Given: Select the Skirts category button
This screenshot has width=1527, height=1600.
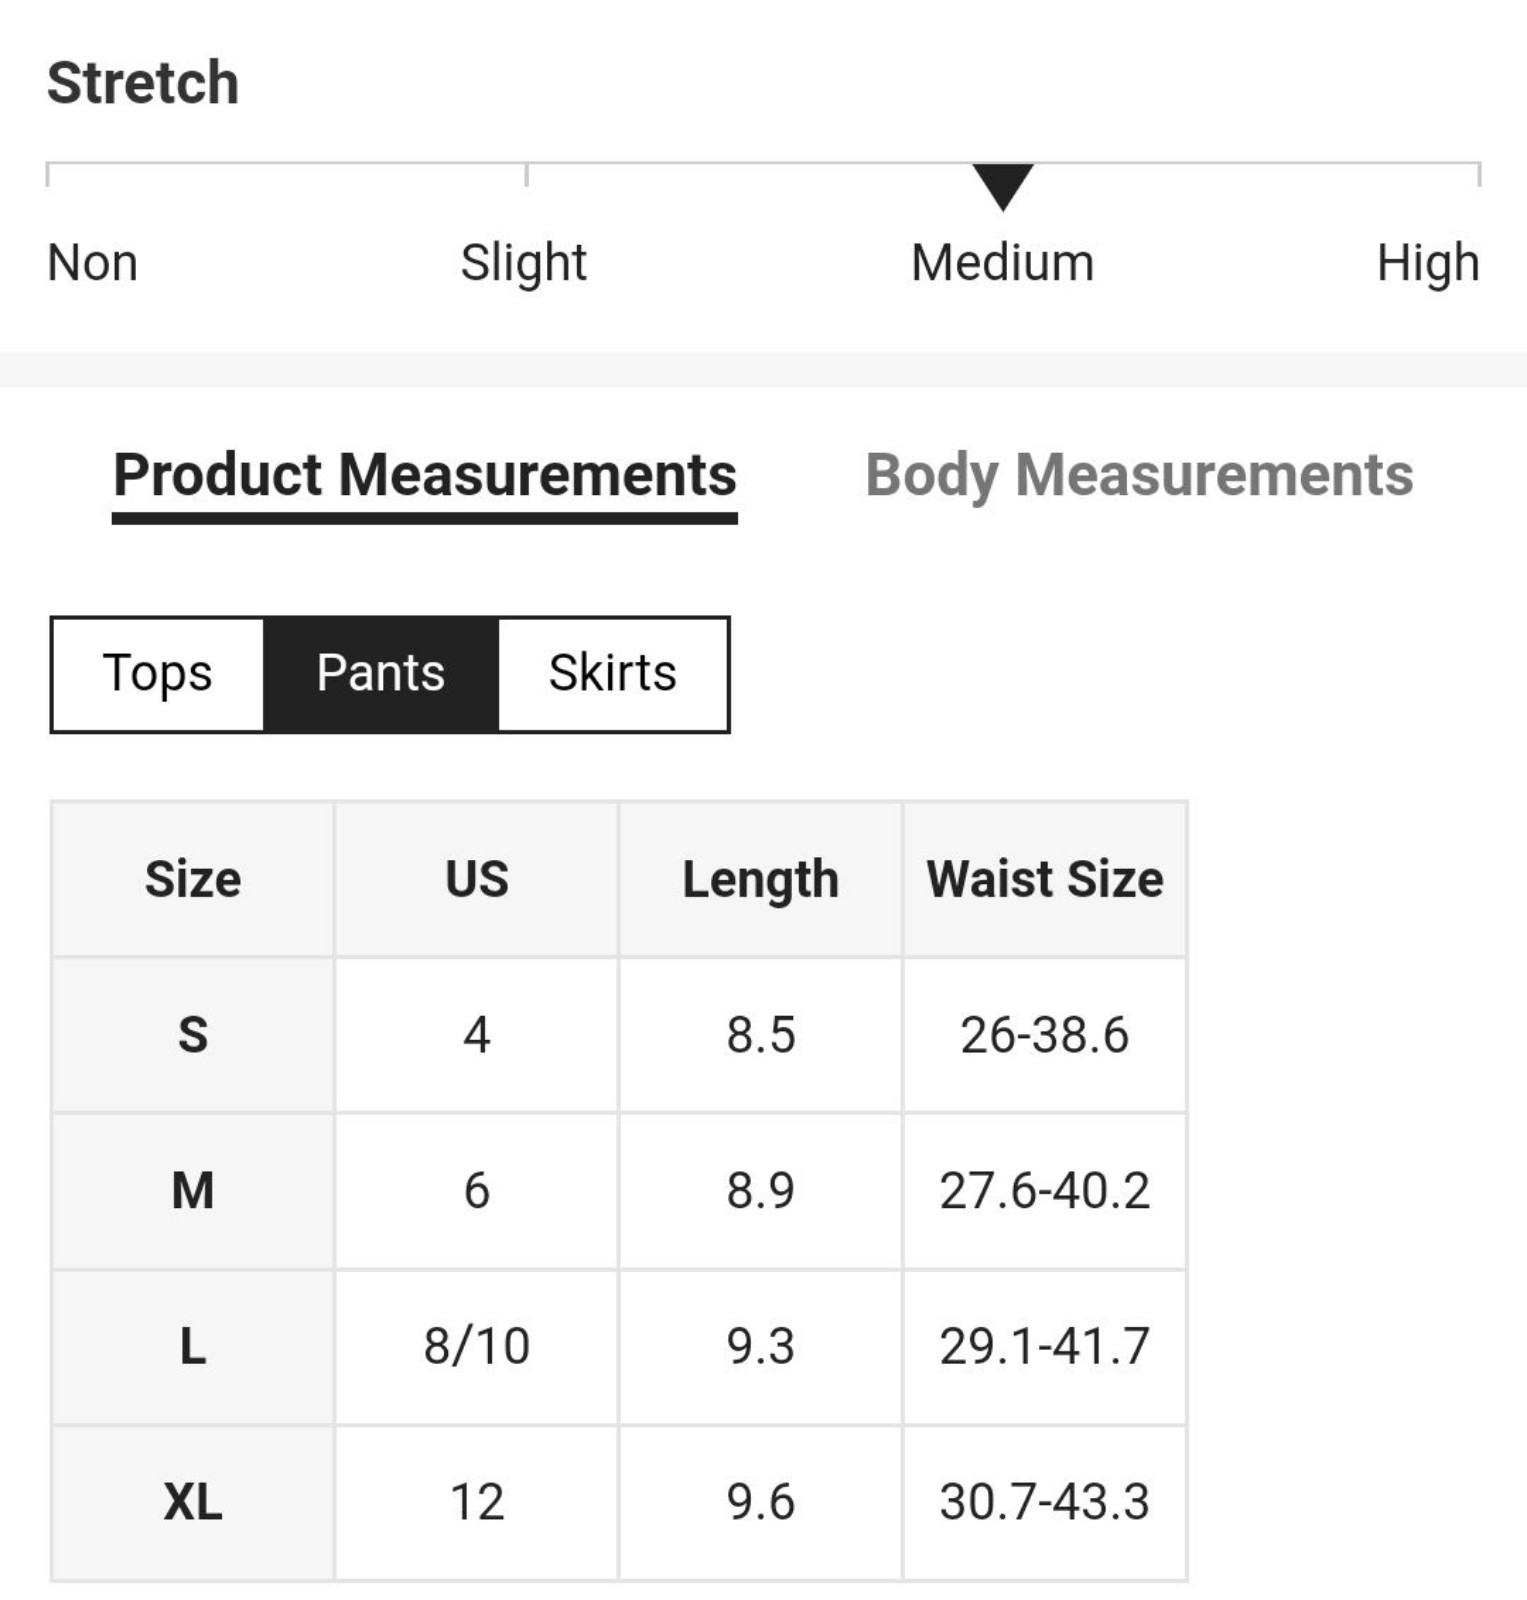Looking at the screenshot, I should tap(613, 674).
